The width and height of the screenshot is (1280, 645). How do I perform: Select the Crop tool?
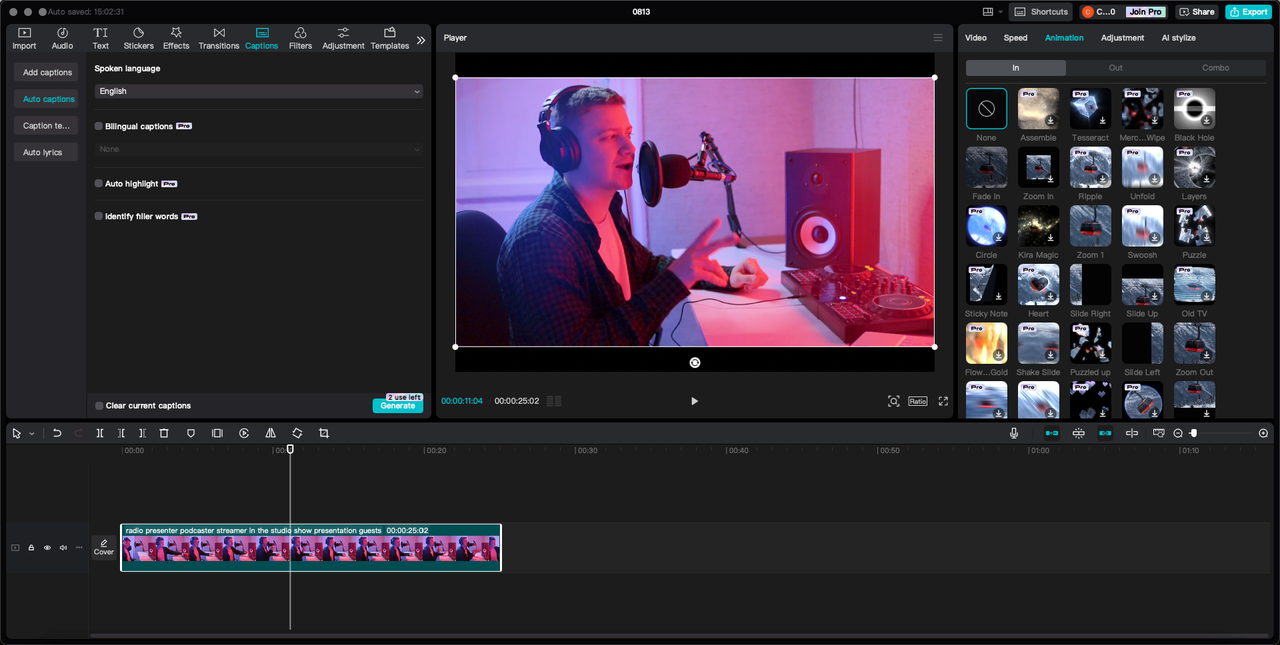pyautogui.click(x=324, y=433)
